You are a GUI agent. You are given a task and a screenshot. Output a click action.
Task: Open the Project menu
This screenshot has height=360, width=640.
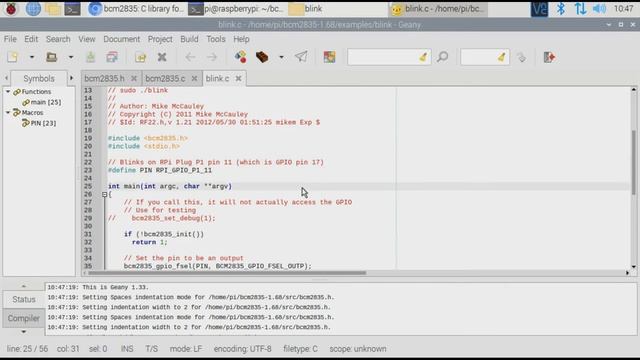pos(160,39)
